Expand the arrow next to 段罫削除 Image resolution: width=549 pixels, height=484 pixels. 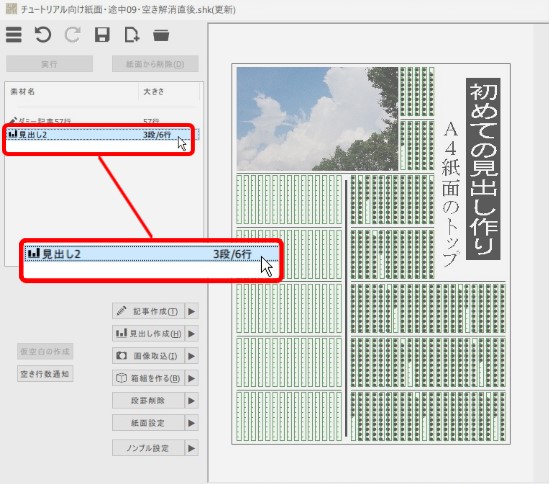[x=192, y=401]
